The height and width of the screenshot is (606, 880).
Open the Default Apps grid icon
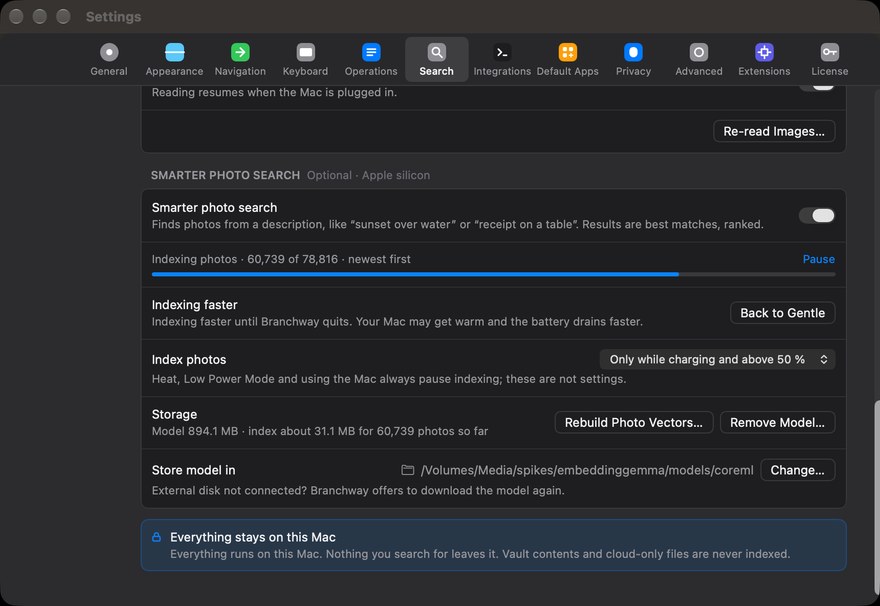[567, 52]
